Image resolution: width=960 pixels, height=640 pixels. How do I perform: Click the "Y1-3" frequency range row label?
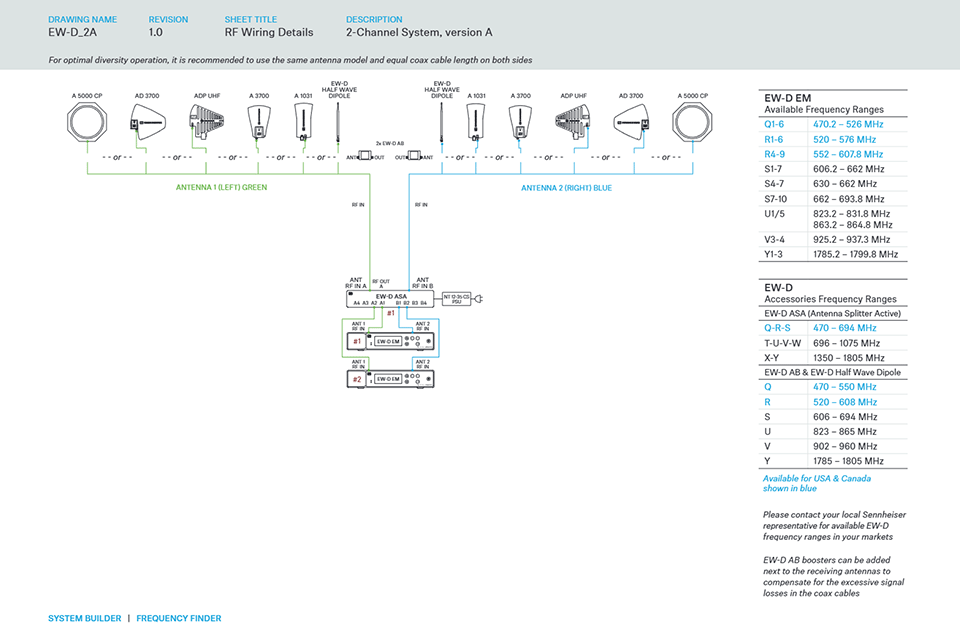[773, 254]
